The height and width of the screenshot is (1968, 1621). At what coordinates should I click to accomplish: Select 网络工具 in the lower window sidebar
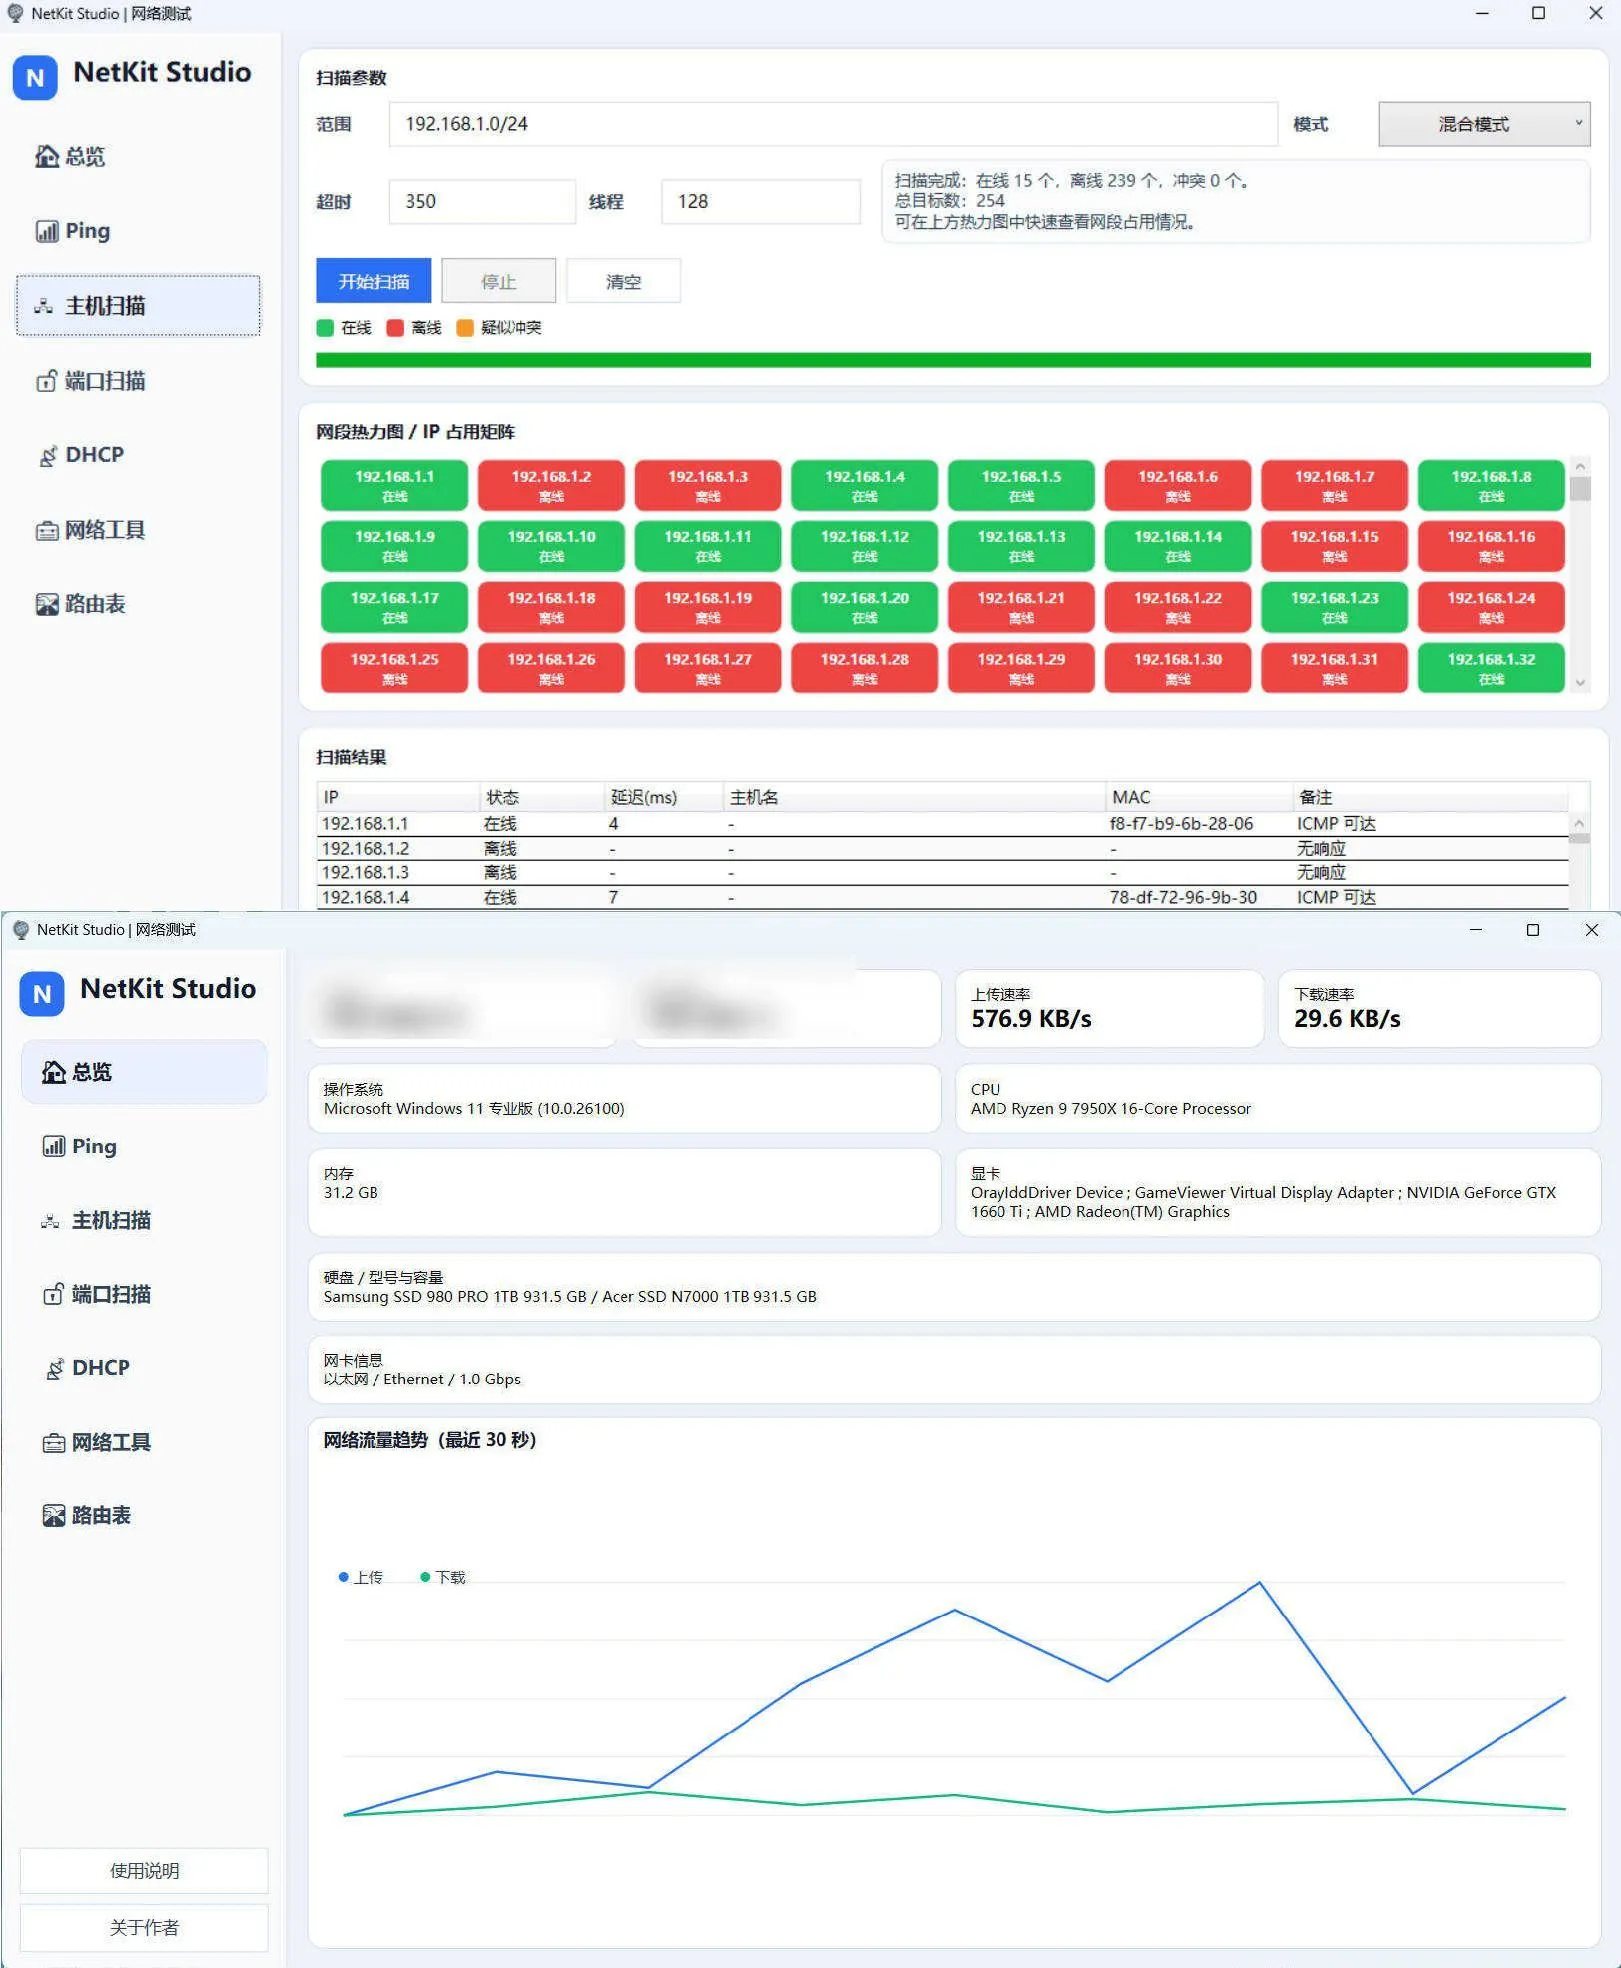tap(111, 1441)
